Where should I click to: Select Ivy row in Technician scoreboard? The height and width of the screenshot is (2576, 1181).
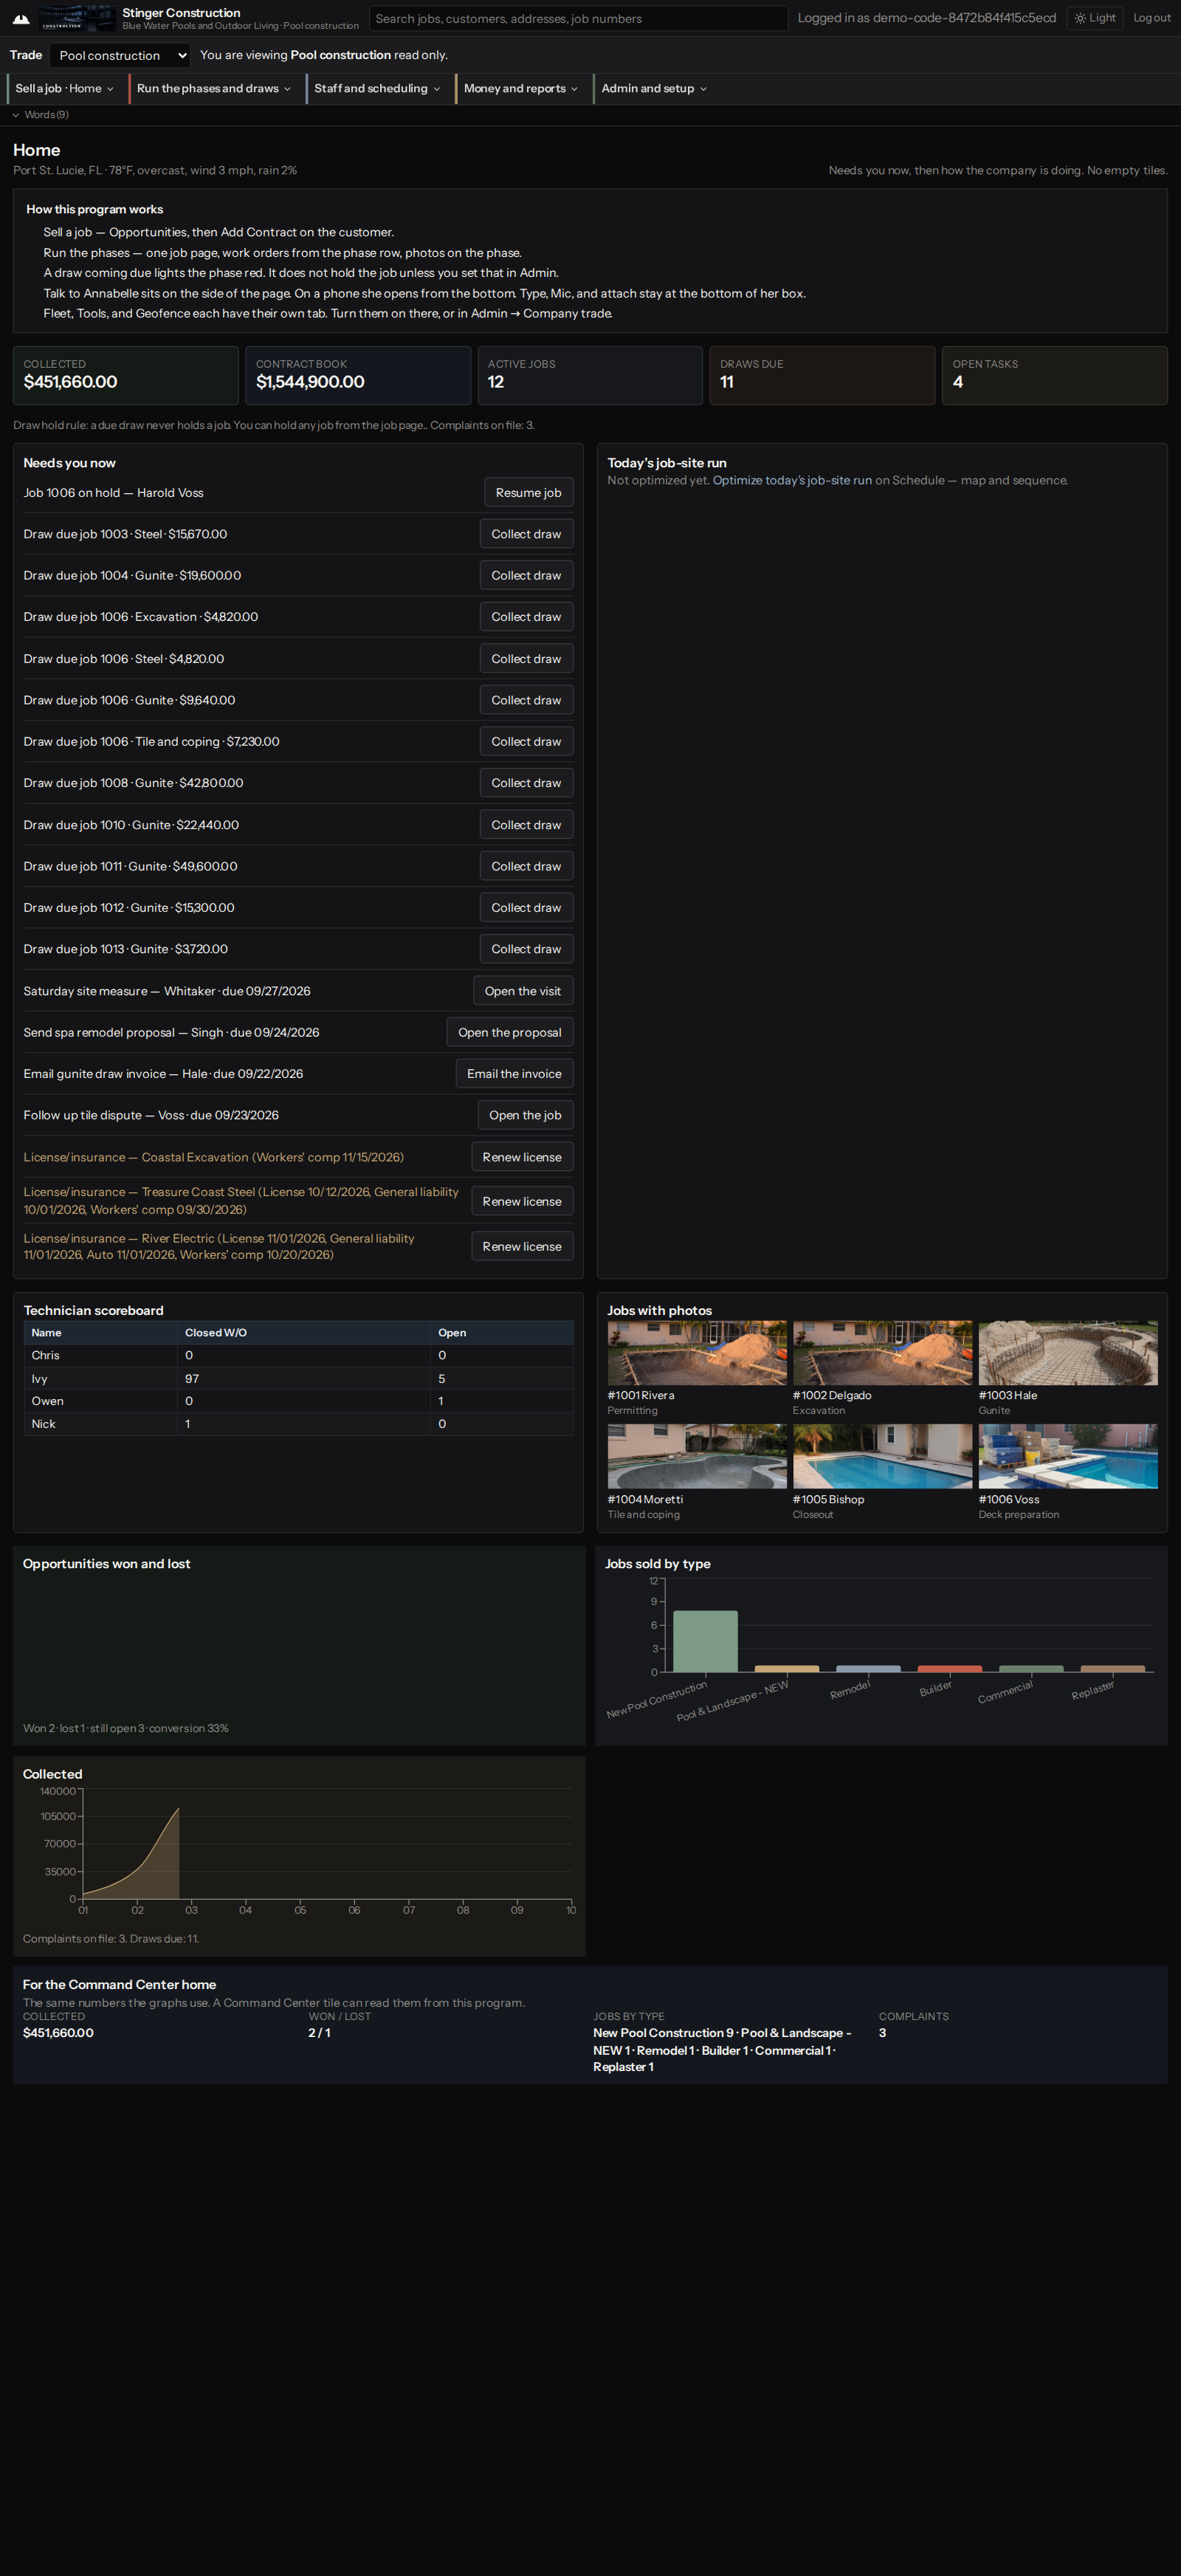298,1378
